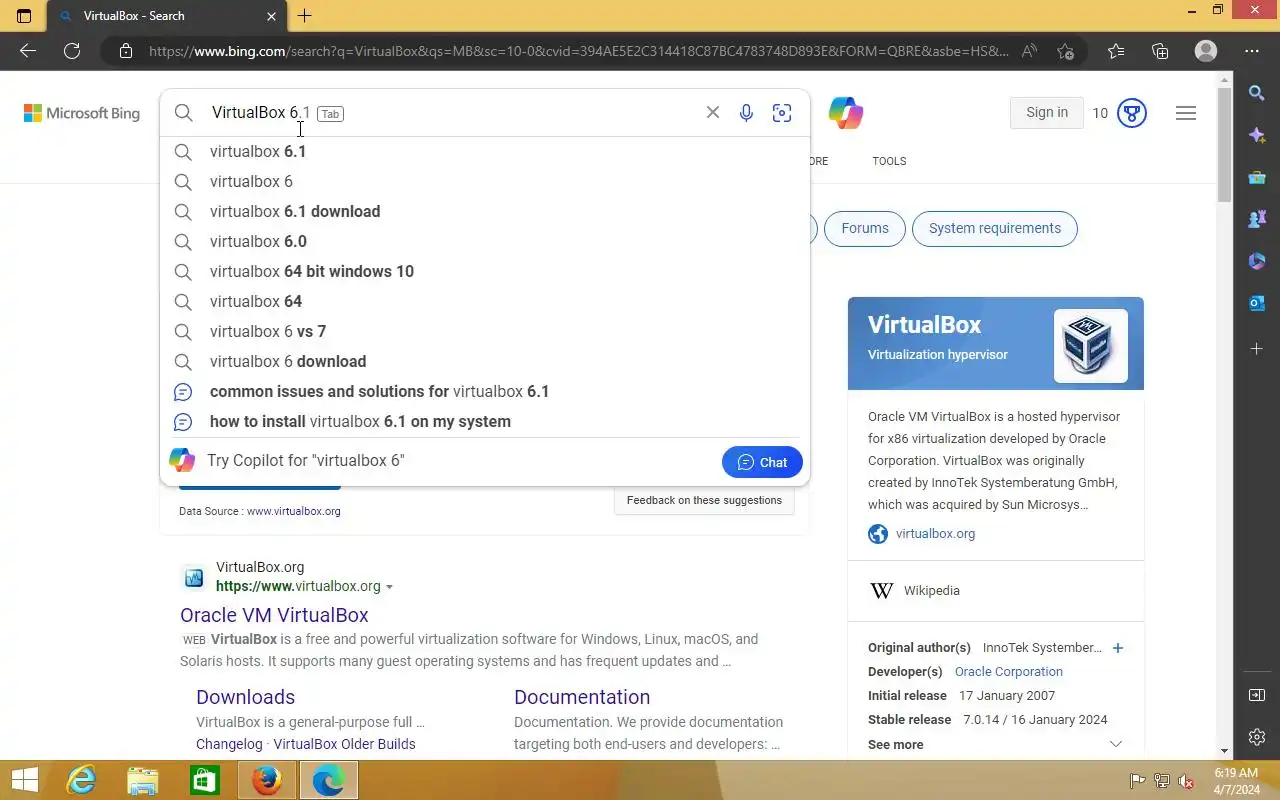This screenshot has height=800, width=1280.
Task: Open the Oracle Corporation developer link
Action: point(1008,672)
